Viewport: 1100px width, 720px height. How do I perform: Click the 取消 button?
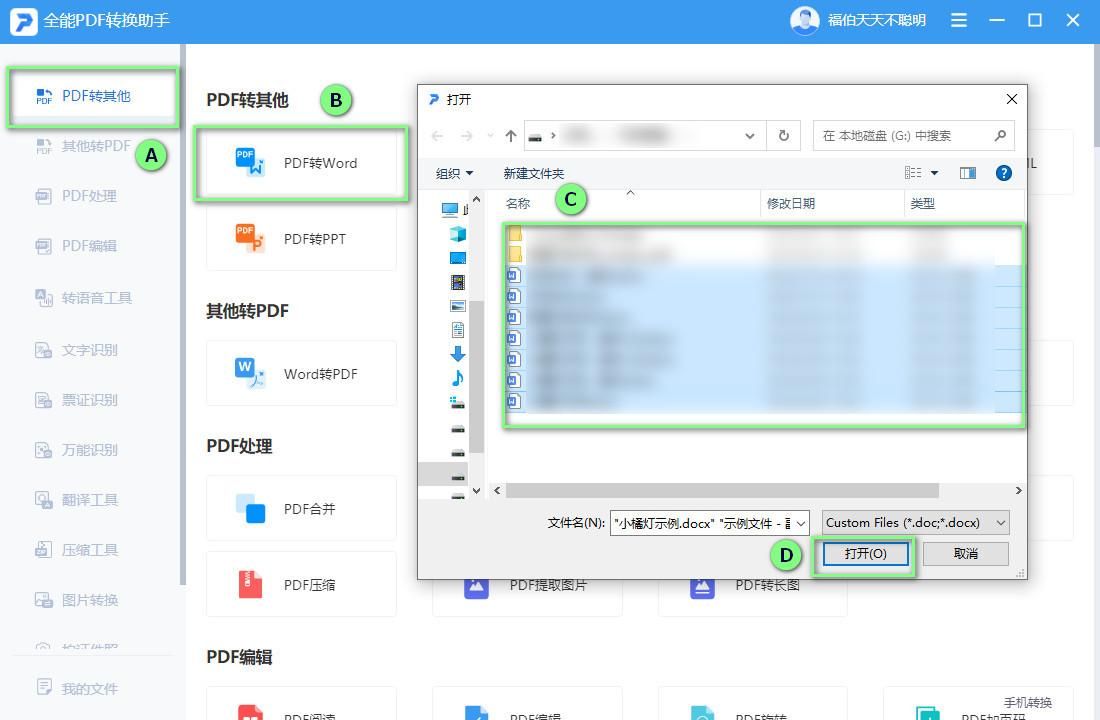tap(964, 553)
